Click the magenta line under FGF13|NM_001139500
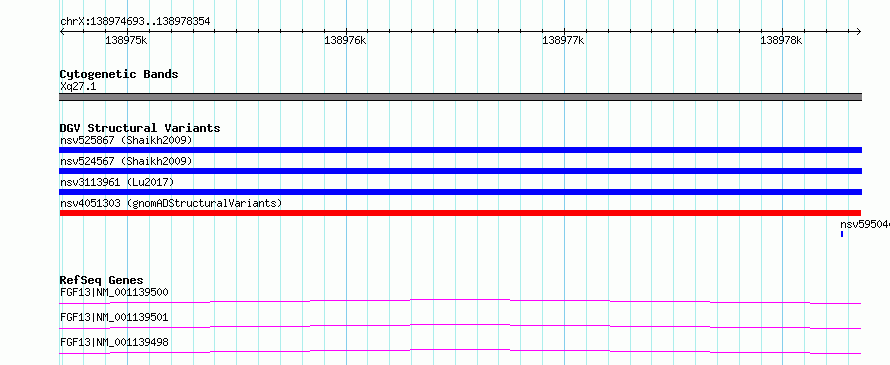890x365 pixels. coord(460,301)
